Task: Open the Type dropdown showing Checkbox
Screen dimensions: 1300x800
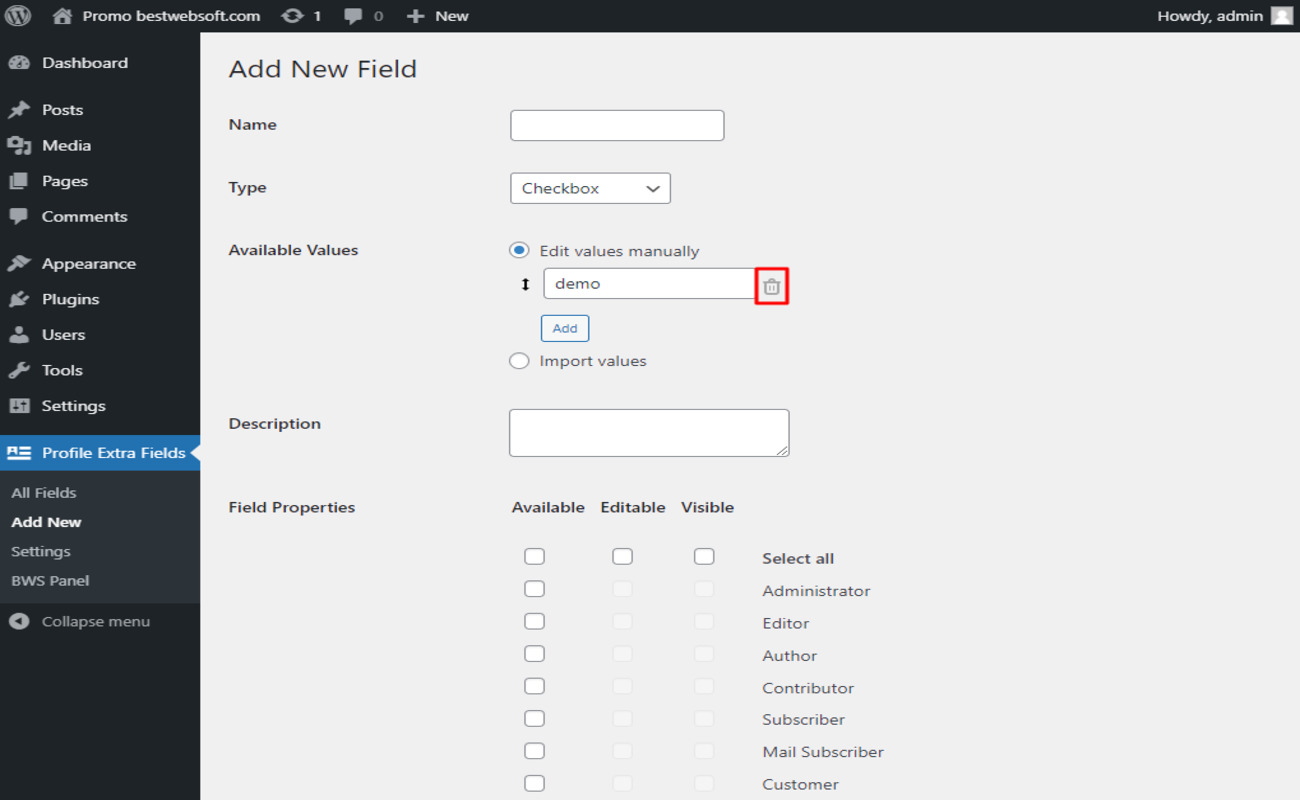Action: (590, 188)
